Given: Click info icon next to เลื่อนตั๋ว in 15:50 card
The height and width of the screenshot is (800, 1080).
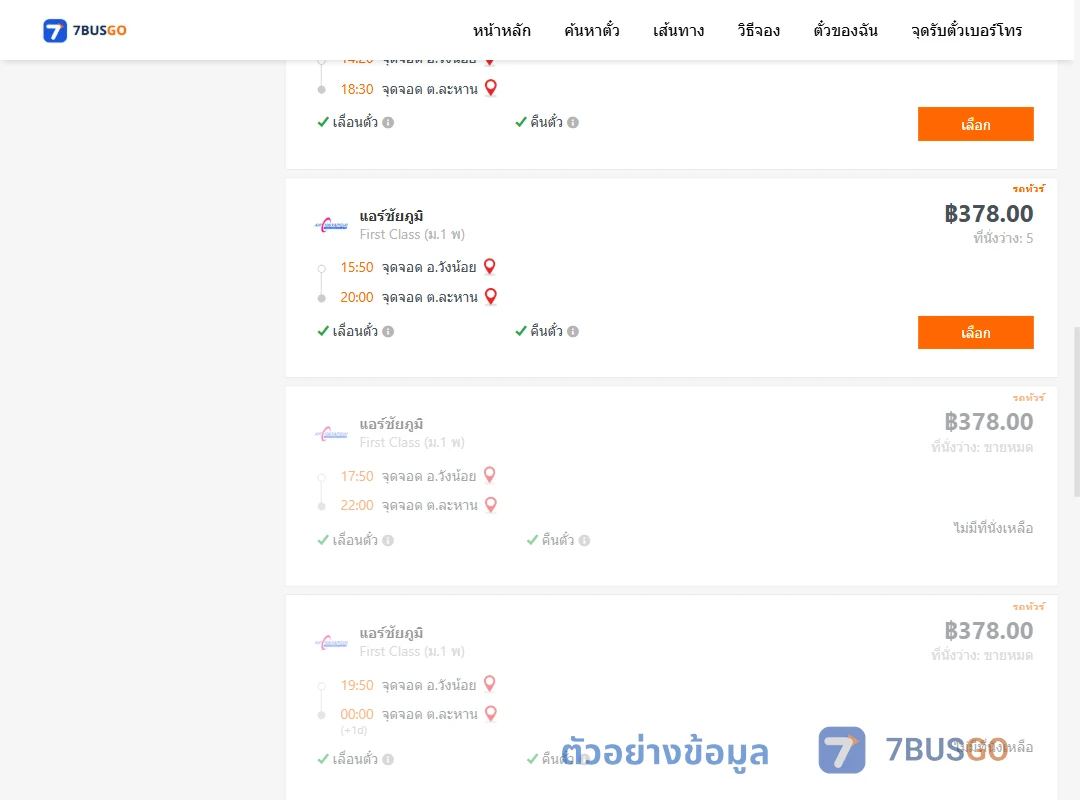Looking at the screenshot, I should pos(388,331).
